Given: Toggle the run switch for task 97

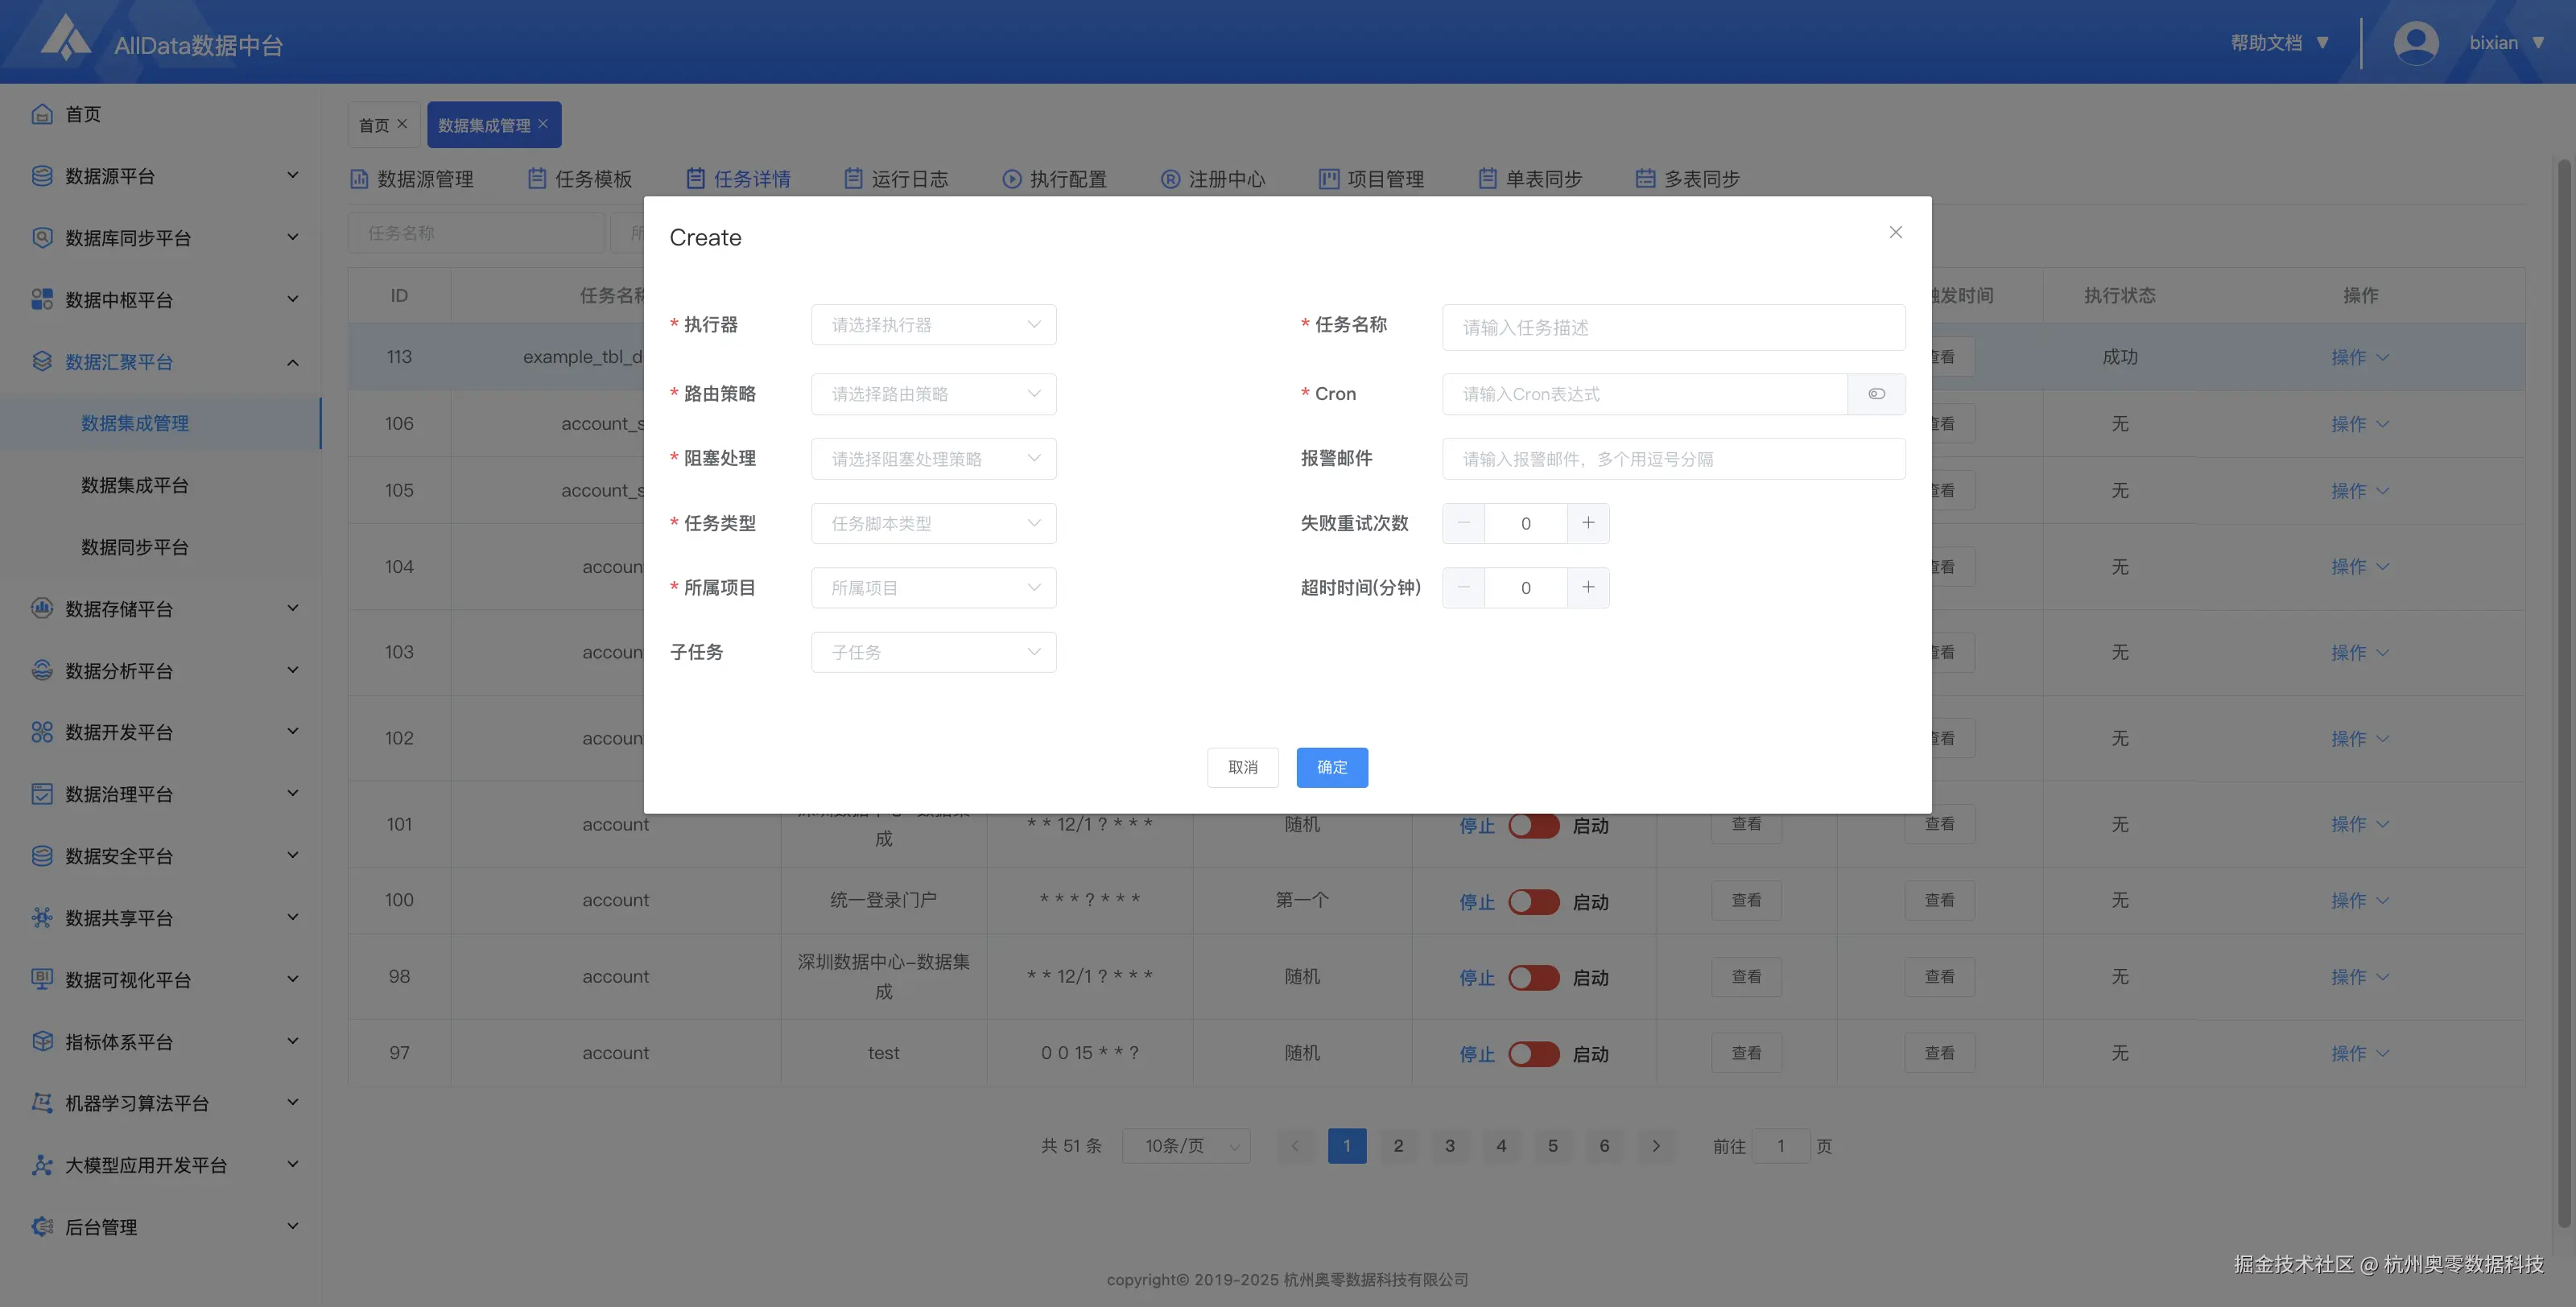Looking at the screenshot, I should pos(1533,1054).
